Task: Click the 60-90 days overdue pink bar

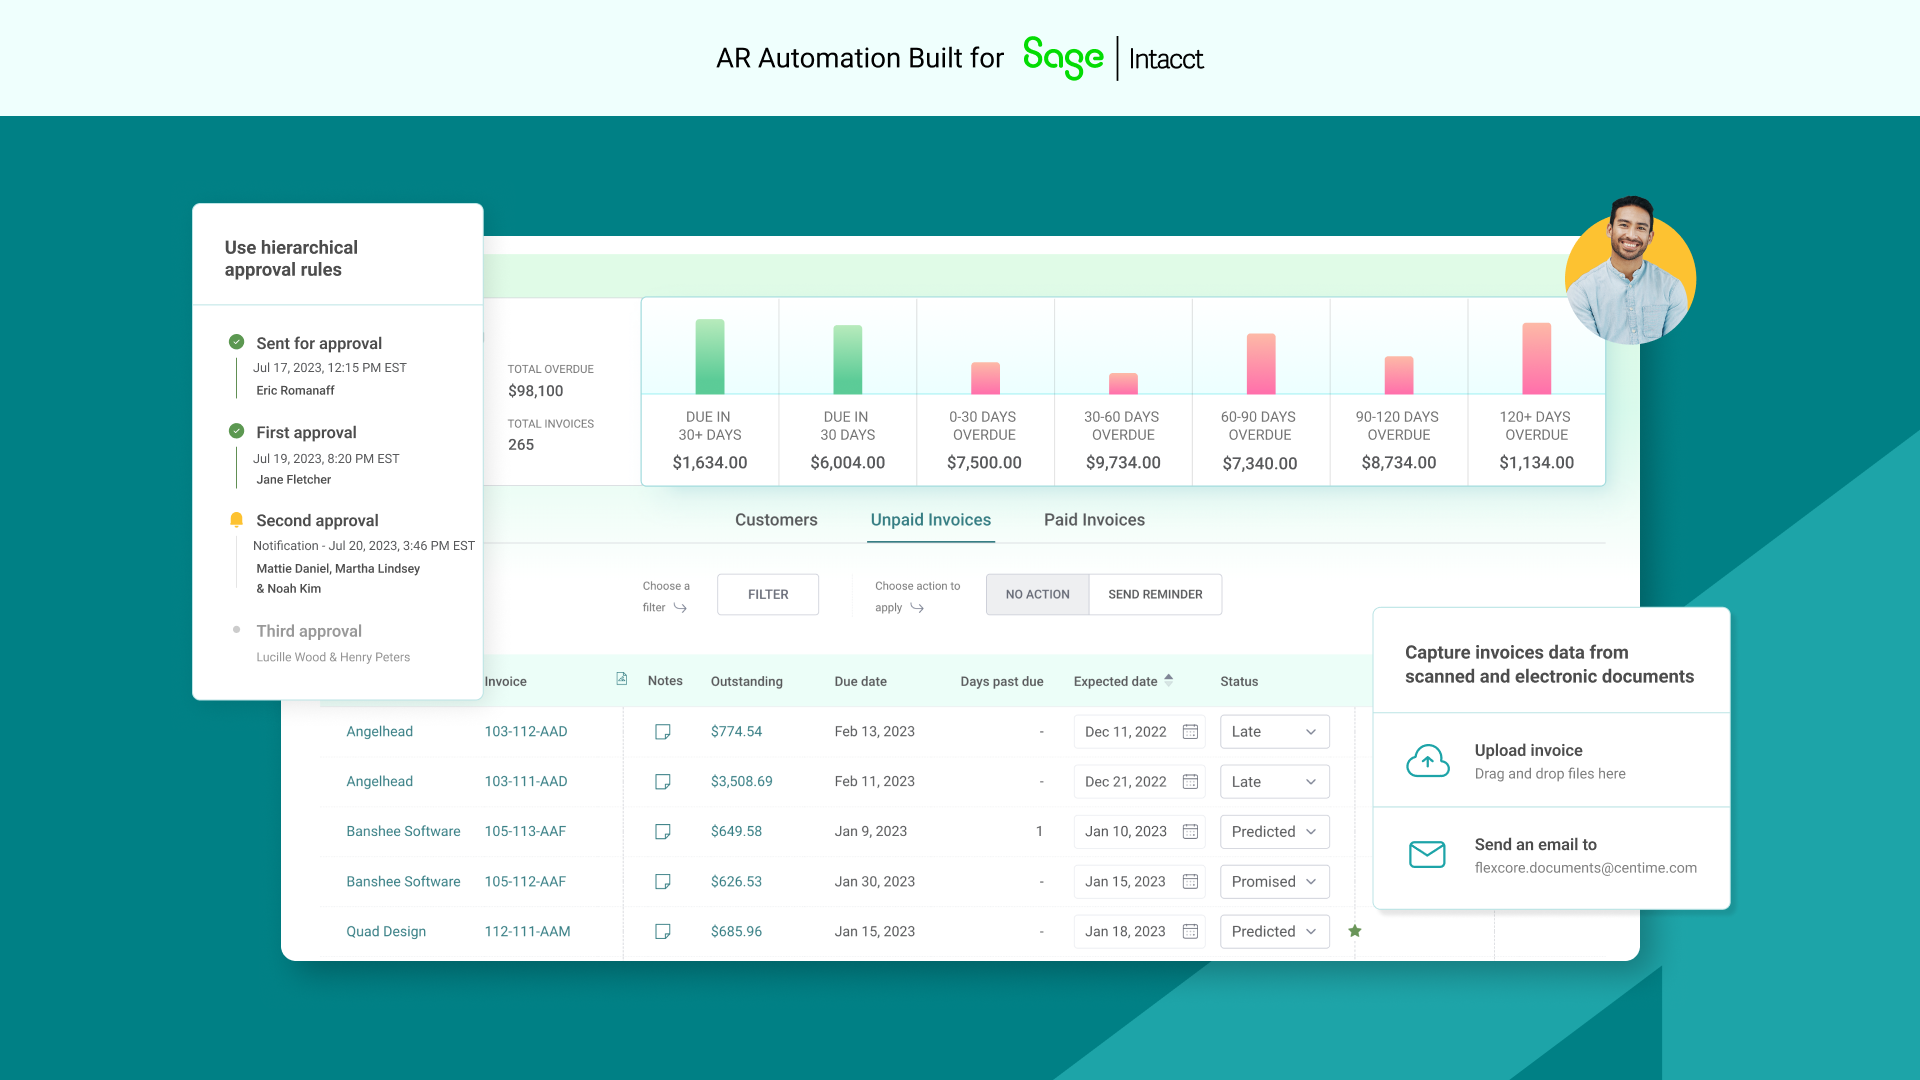Action: pyautogui.click(x=1260, y=364)
